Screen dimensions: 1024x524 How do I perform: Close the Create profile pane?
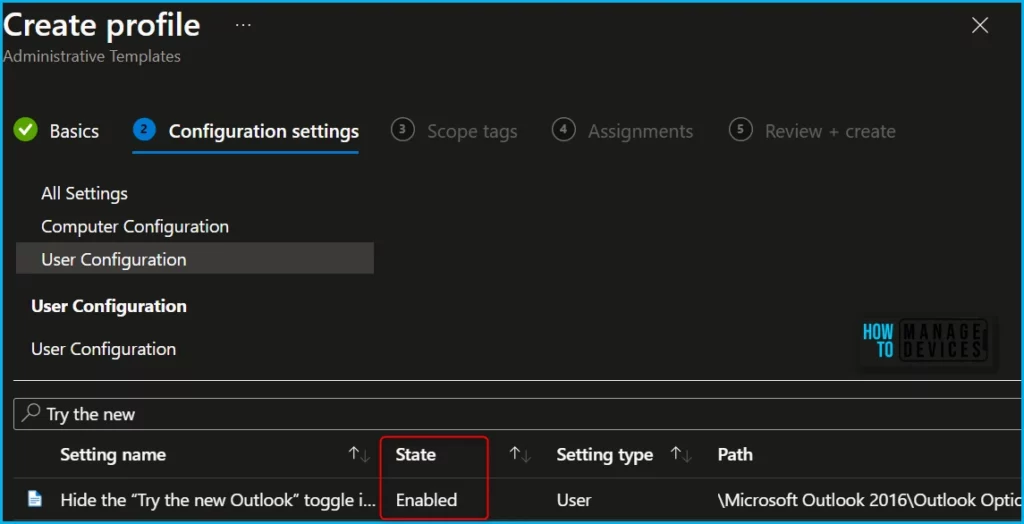980,25
